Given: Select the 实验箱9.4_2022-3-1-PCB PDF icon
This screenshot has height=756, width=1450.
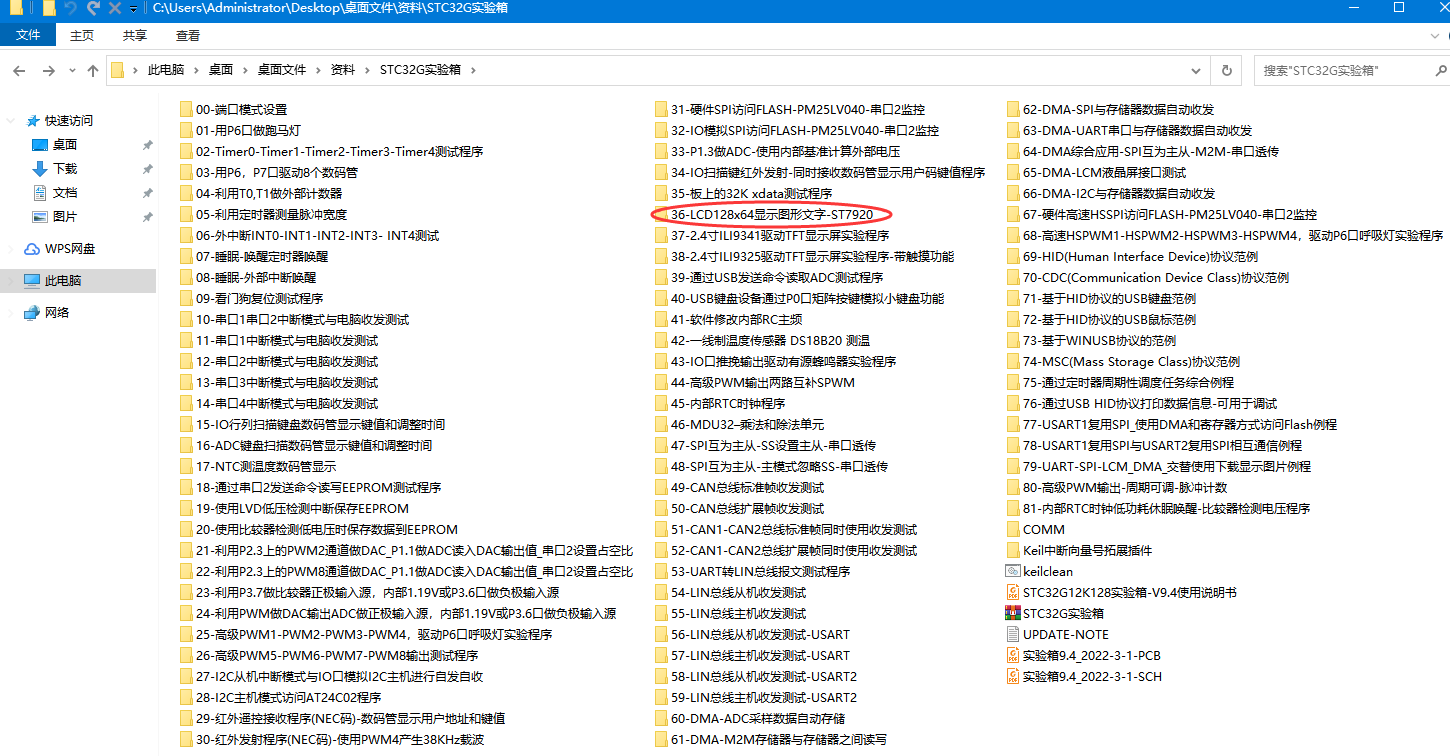Looking at the screenshot, I should pos(1013,656).
